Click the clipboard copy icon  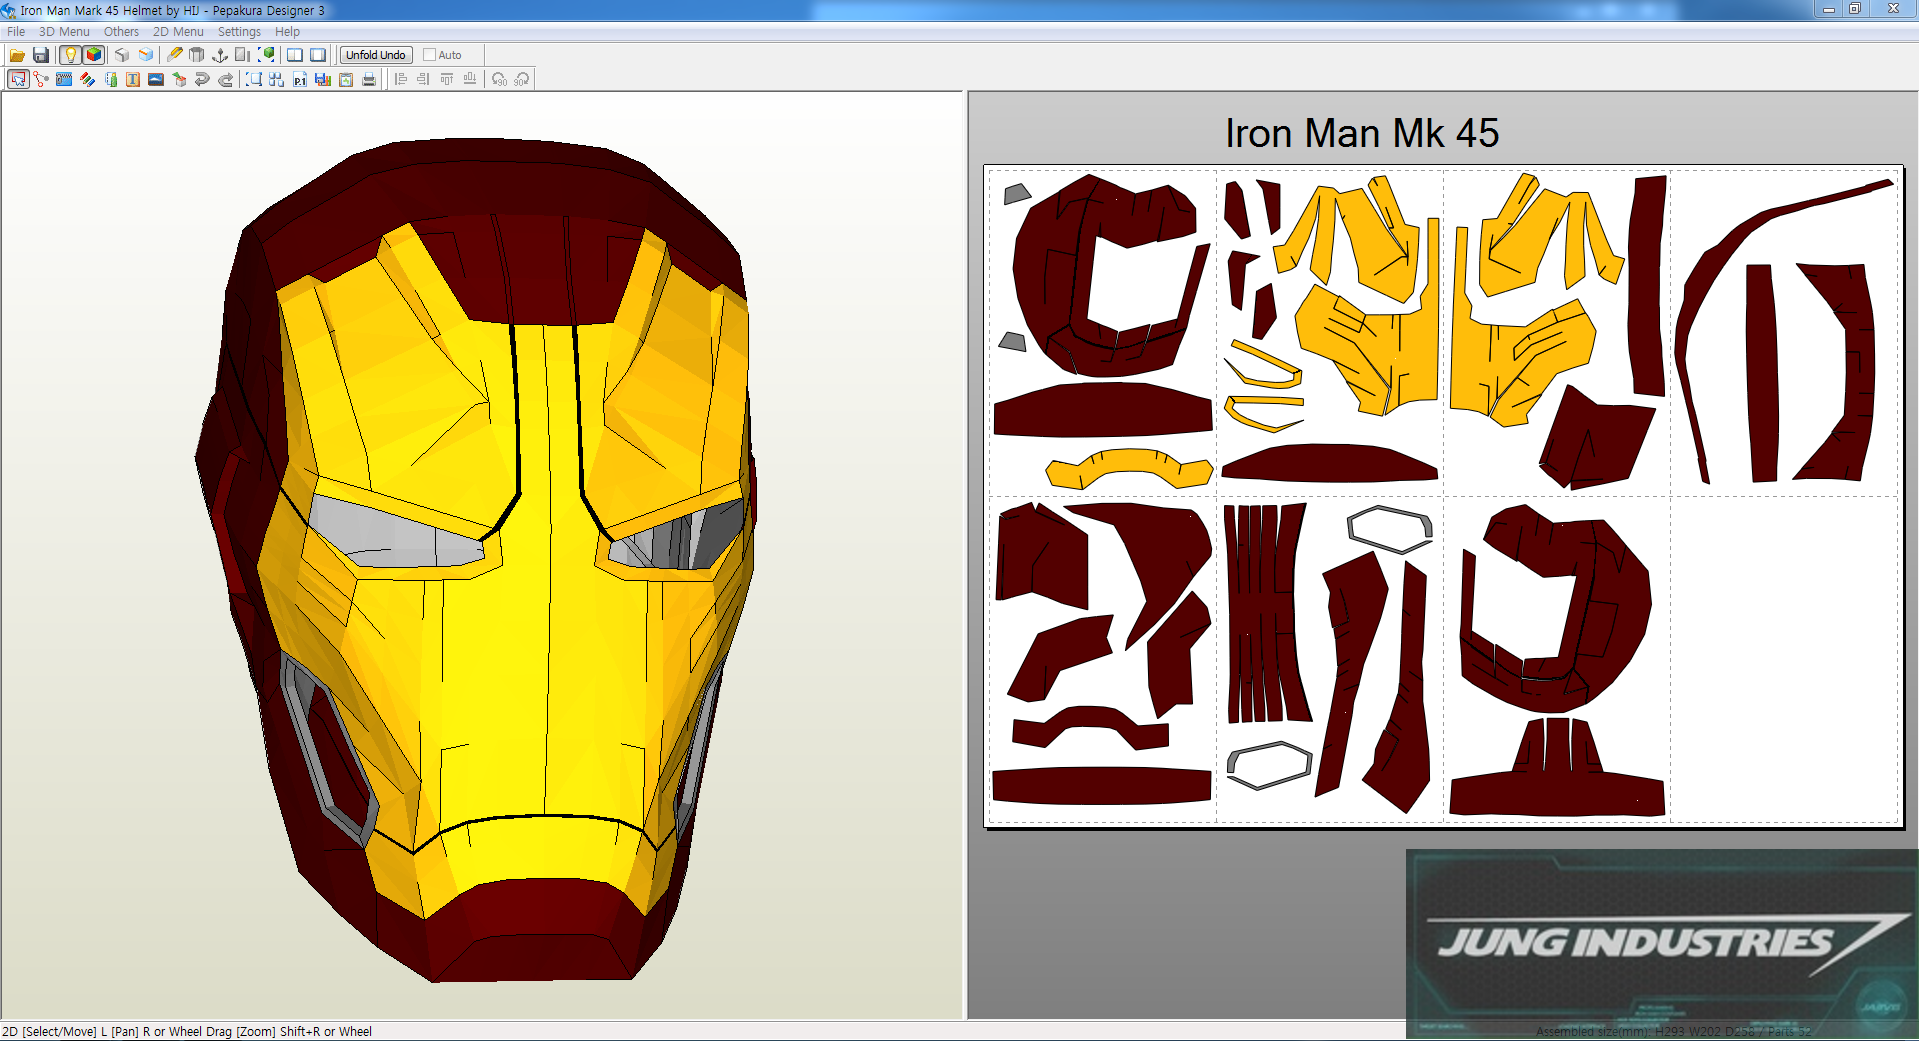(x=346, y=79)
